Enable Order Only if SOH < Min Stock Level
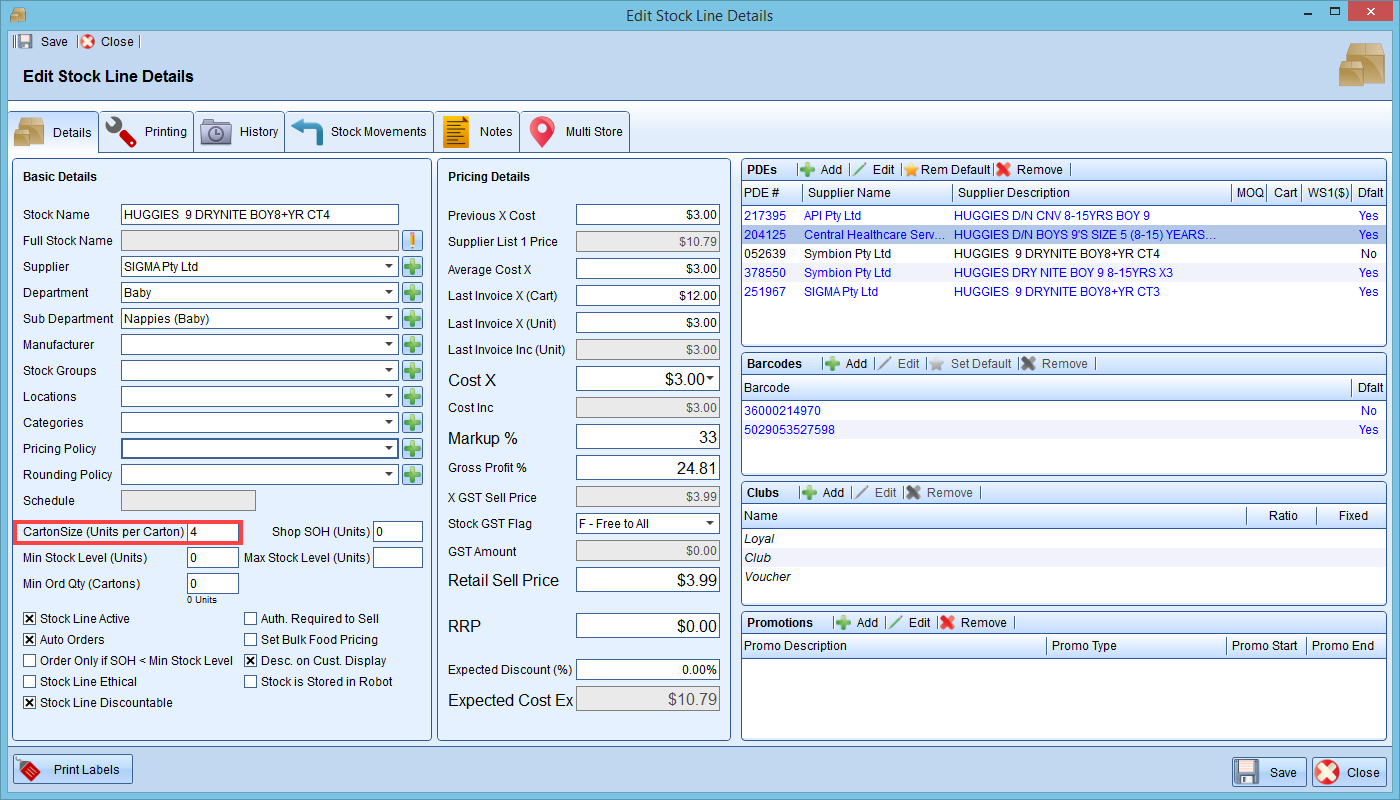This screenshot has width=1400, height=800. (30, 661)
